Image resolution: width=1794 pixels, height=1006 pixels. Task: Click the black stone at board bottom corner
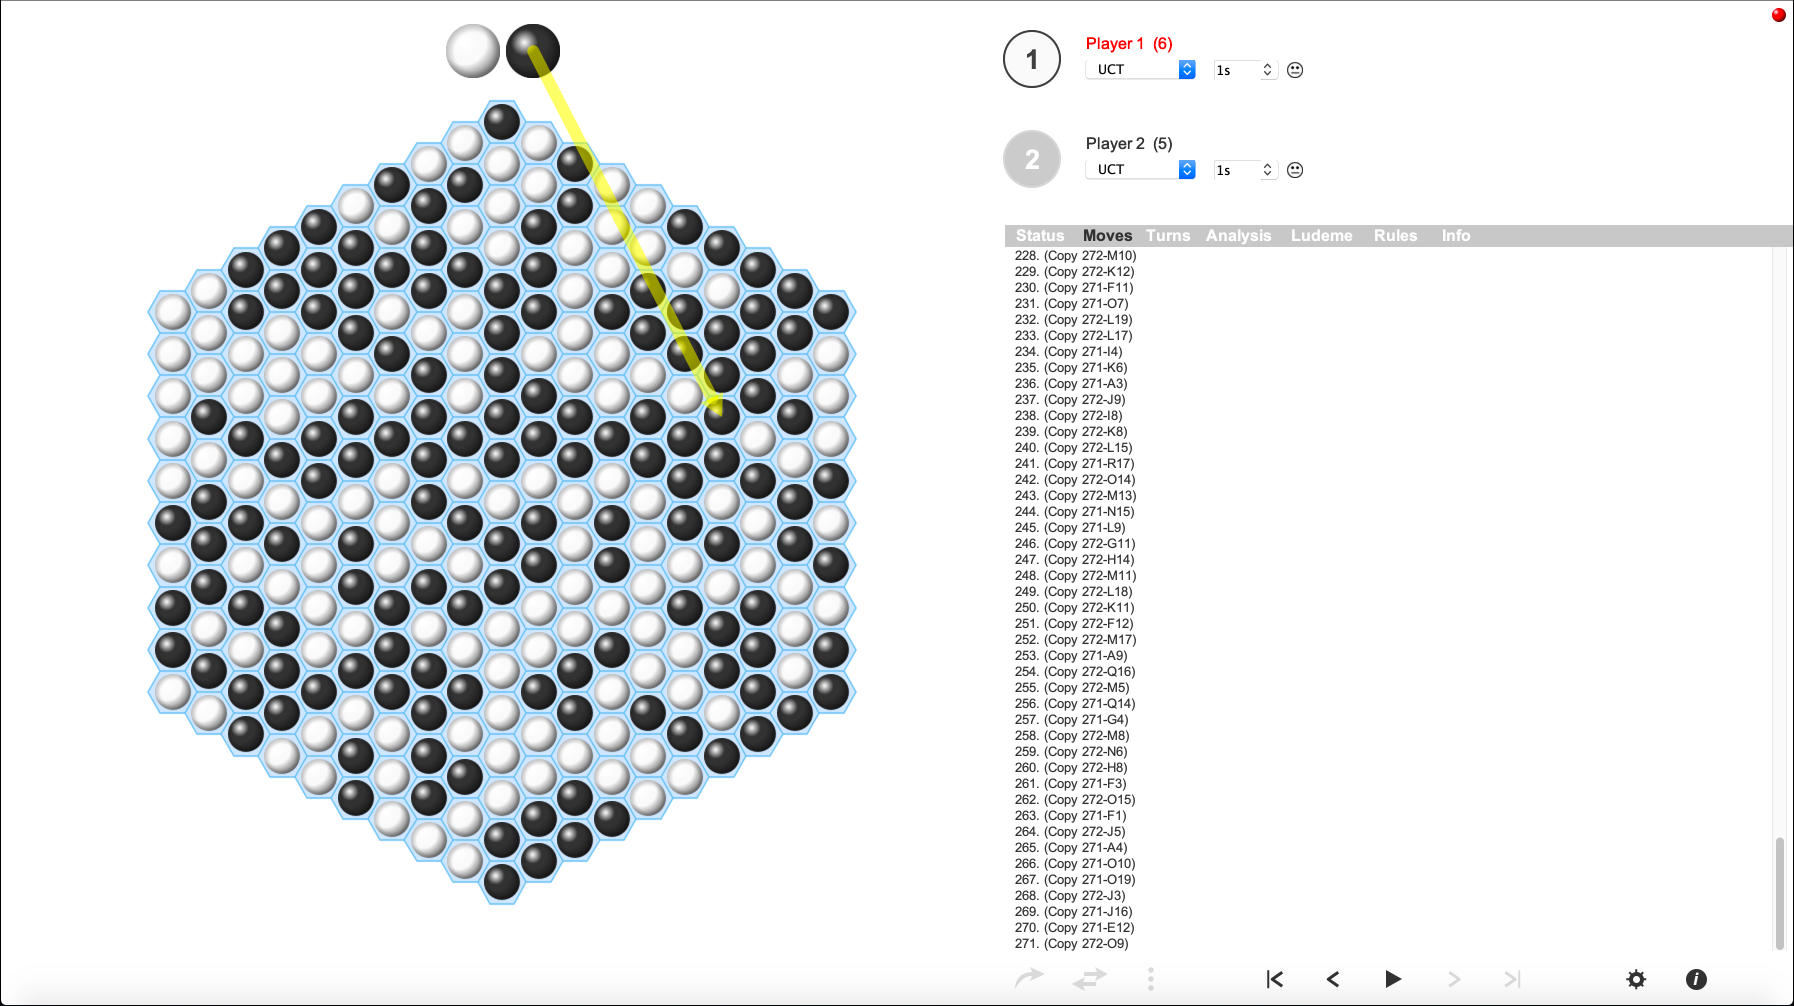pos(502,882)
